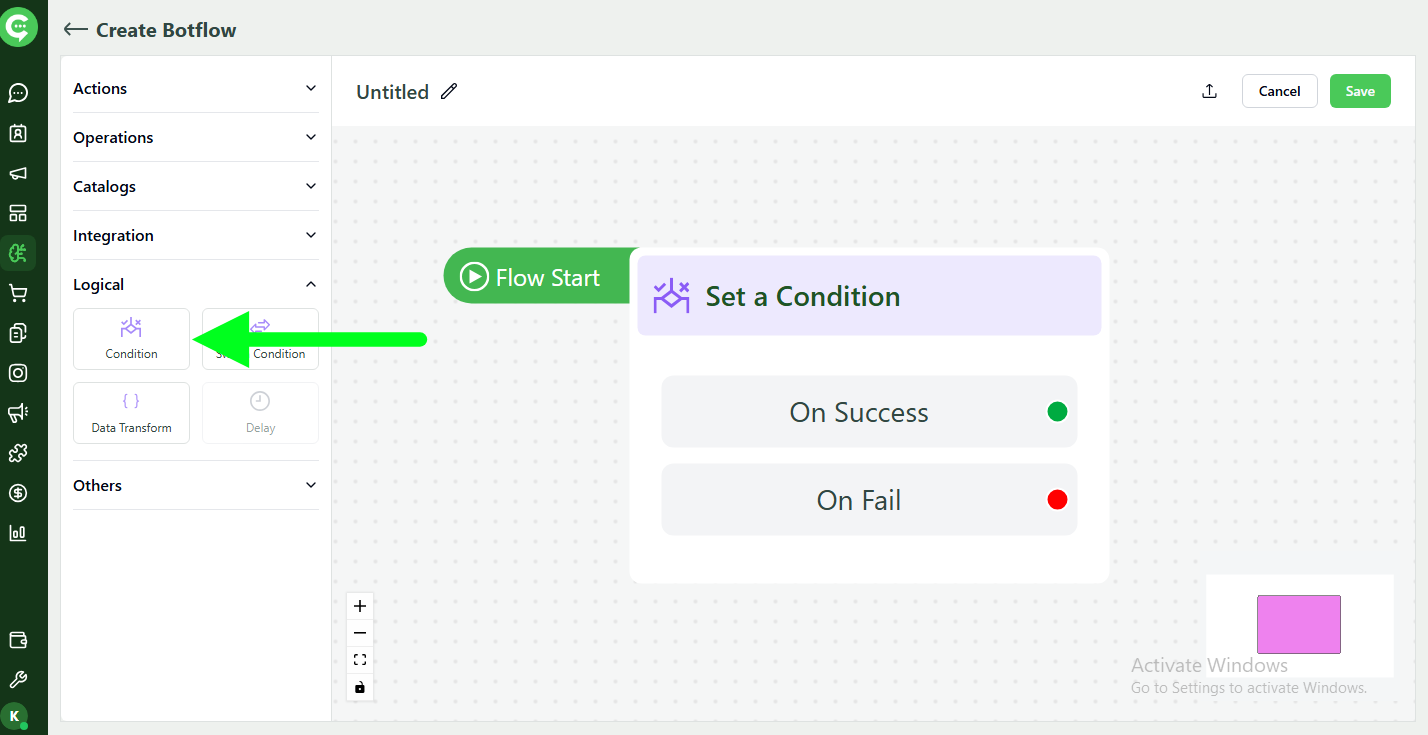
Task: Open the analytics bar chart section
Action: [21, 533]
